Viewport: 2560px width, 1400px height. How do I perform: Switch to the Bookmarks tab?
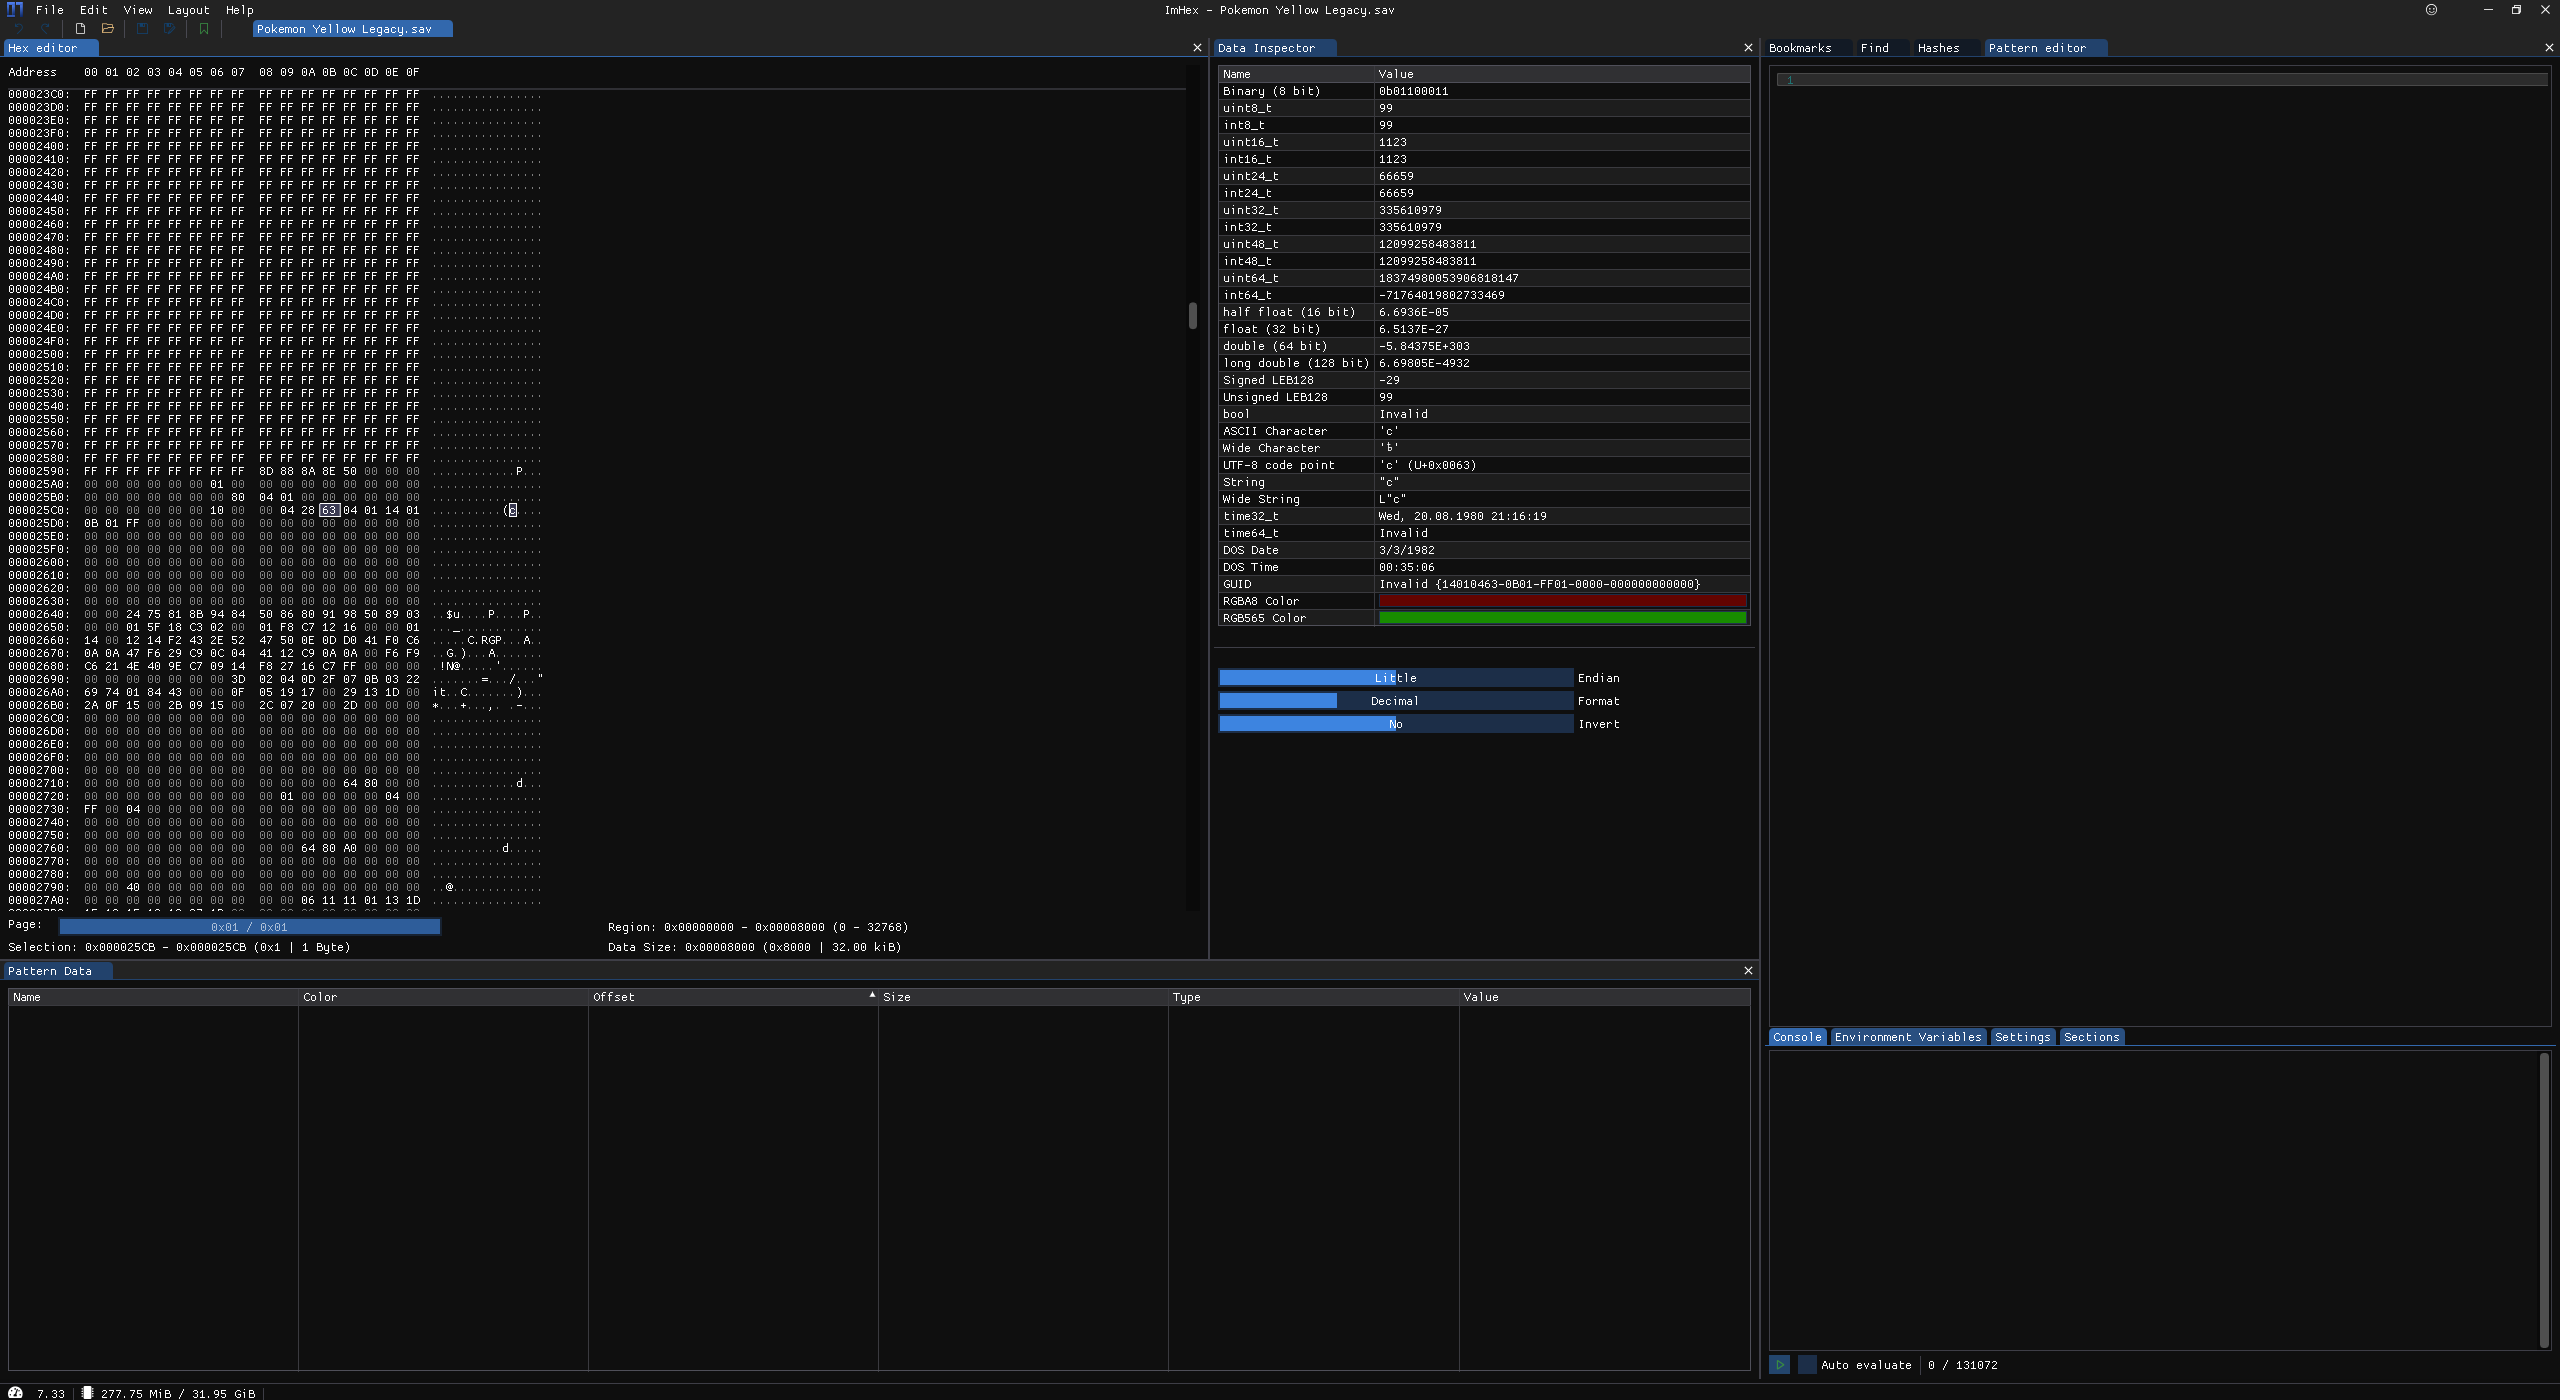(1799, 48)
